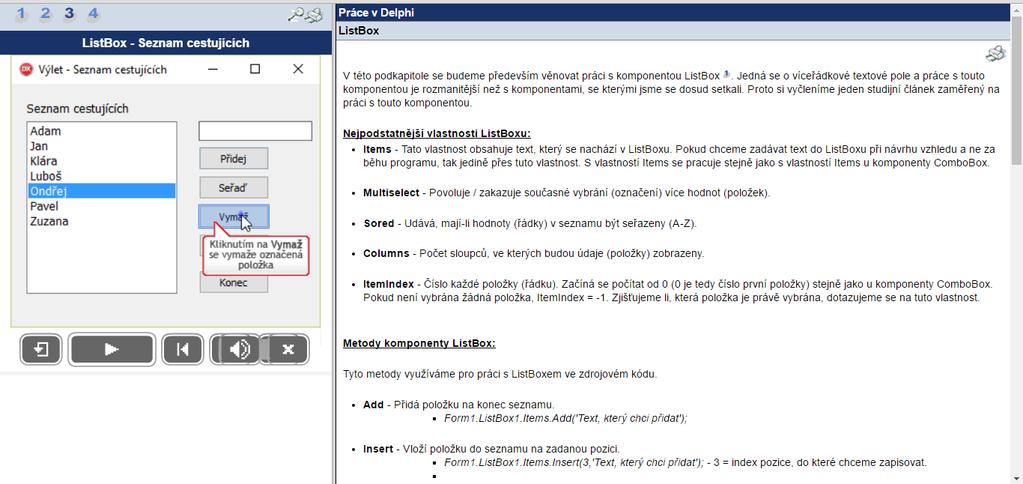Click the 'Práce v Delphi' header
1023x484 pixels.
673,12
